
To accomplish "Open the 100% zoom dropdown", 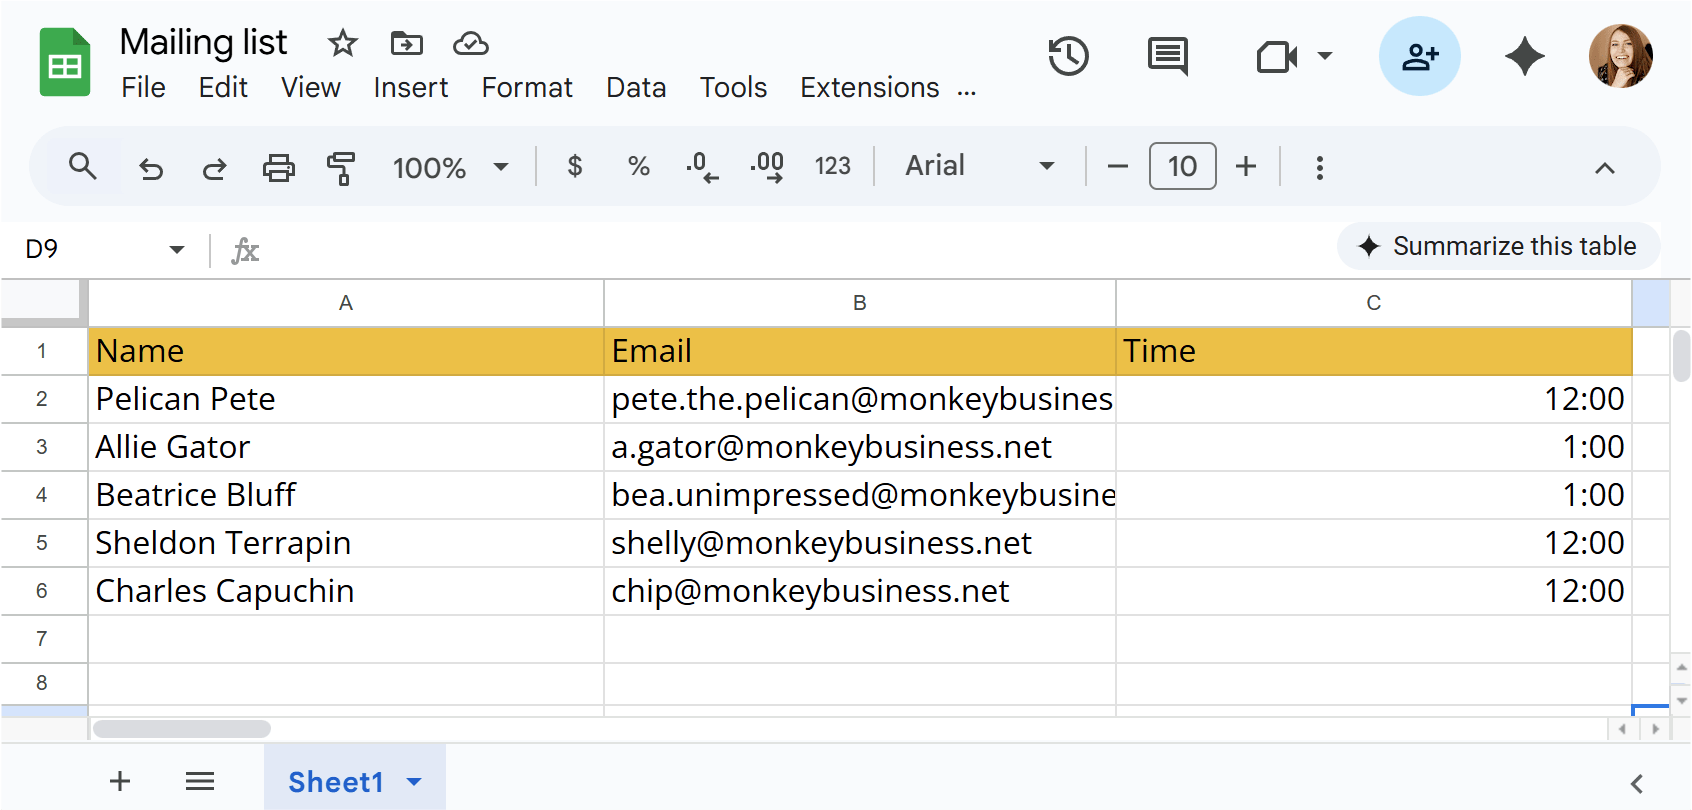I will click(451, 167).
